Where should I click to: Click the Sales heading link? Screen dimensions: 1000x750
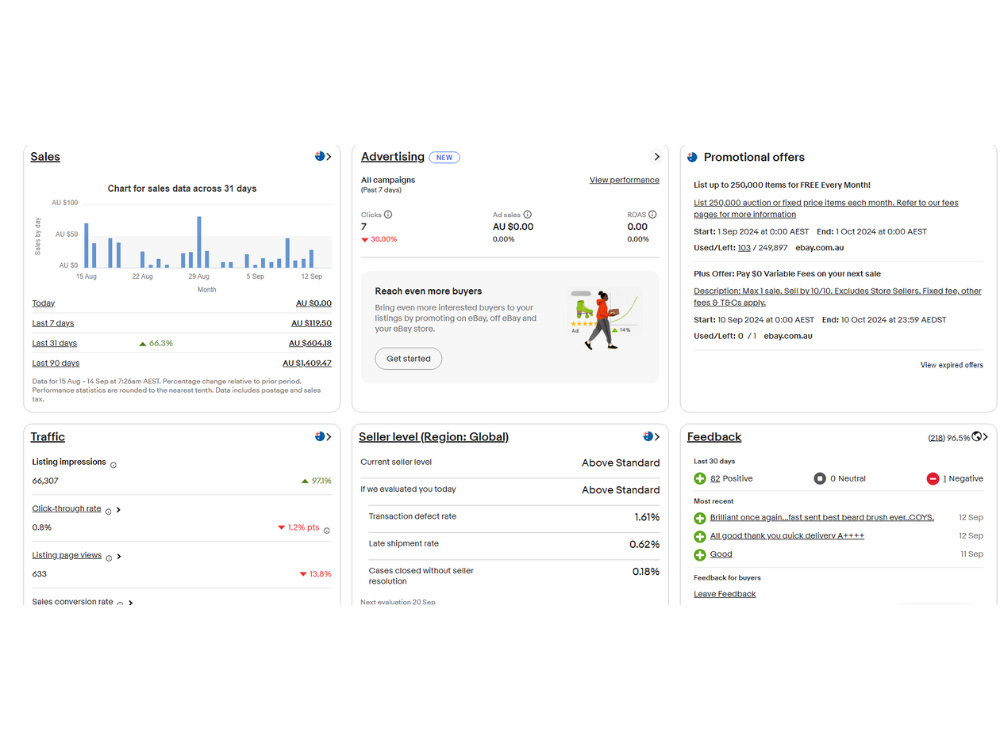45,157
